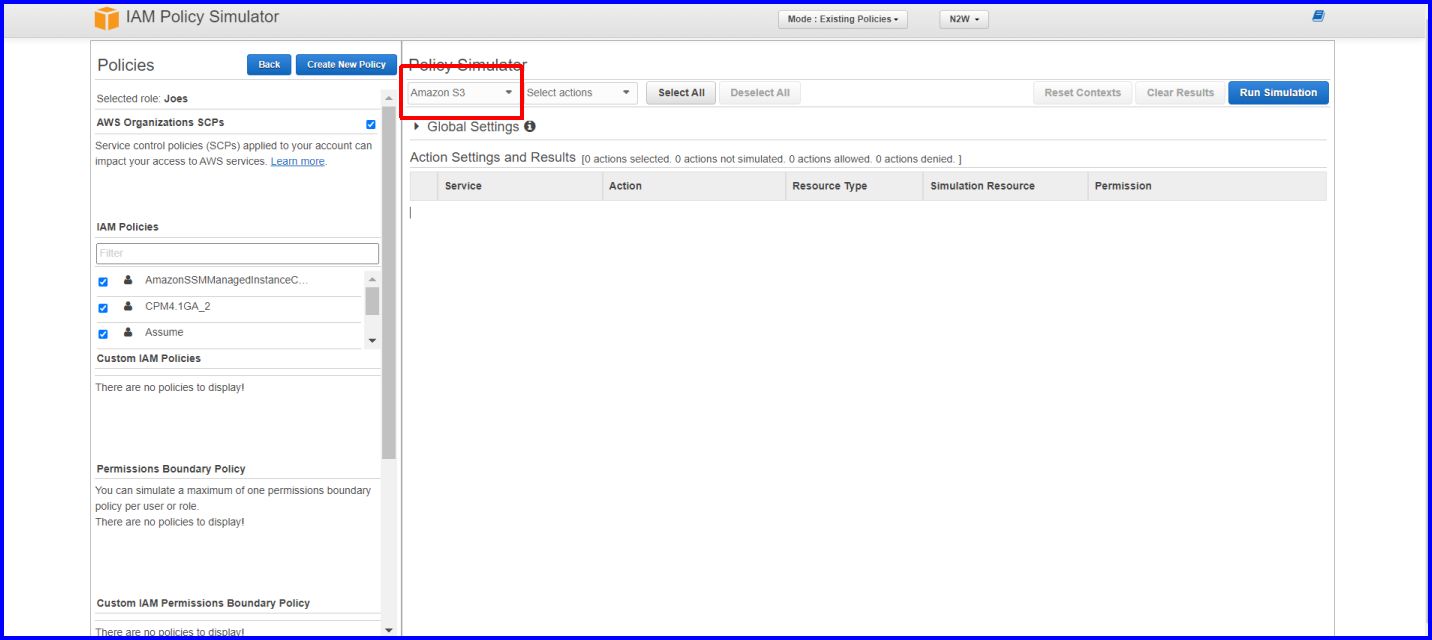Viewport: 1432px width, 640px height.
Task: Open the Amazon S3 service dropdown
Action: [x=463, y=93]
